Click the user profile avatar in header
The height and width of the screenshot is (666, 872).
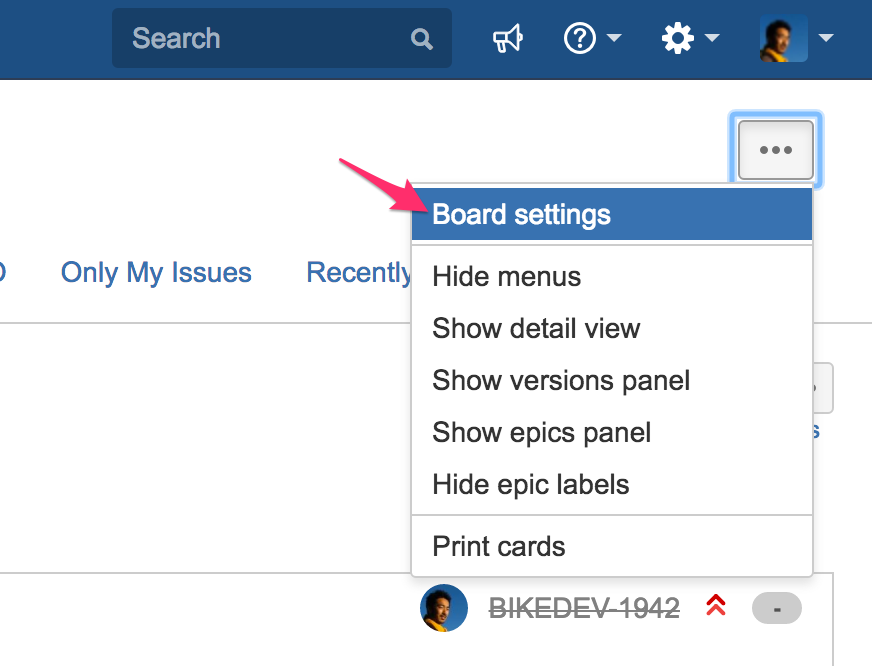[784, 38]
